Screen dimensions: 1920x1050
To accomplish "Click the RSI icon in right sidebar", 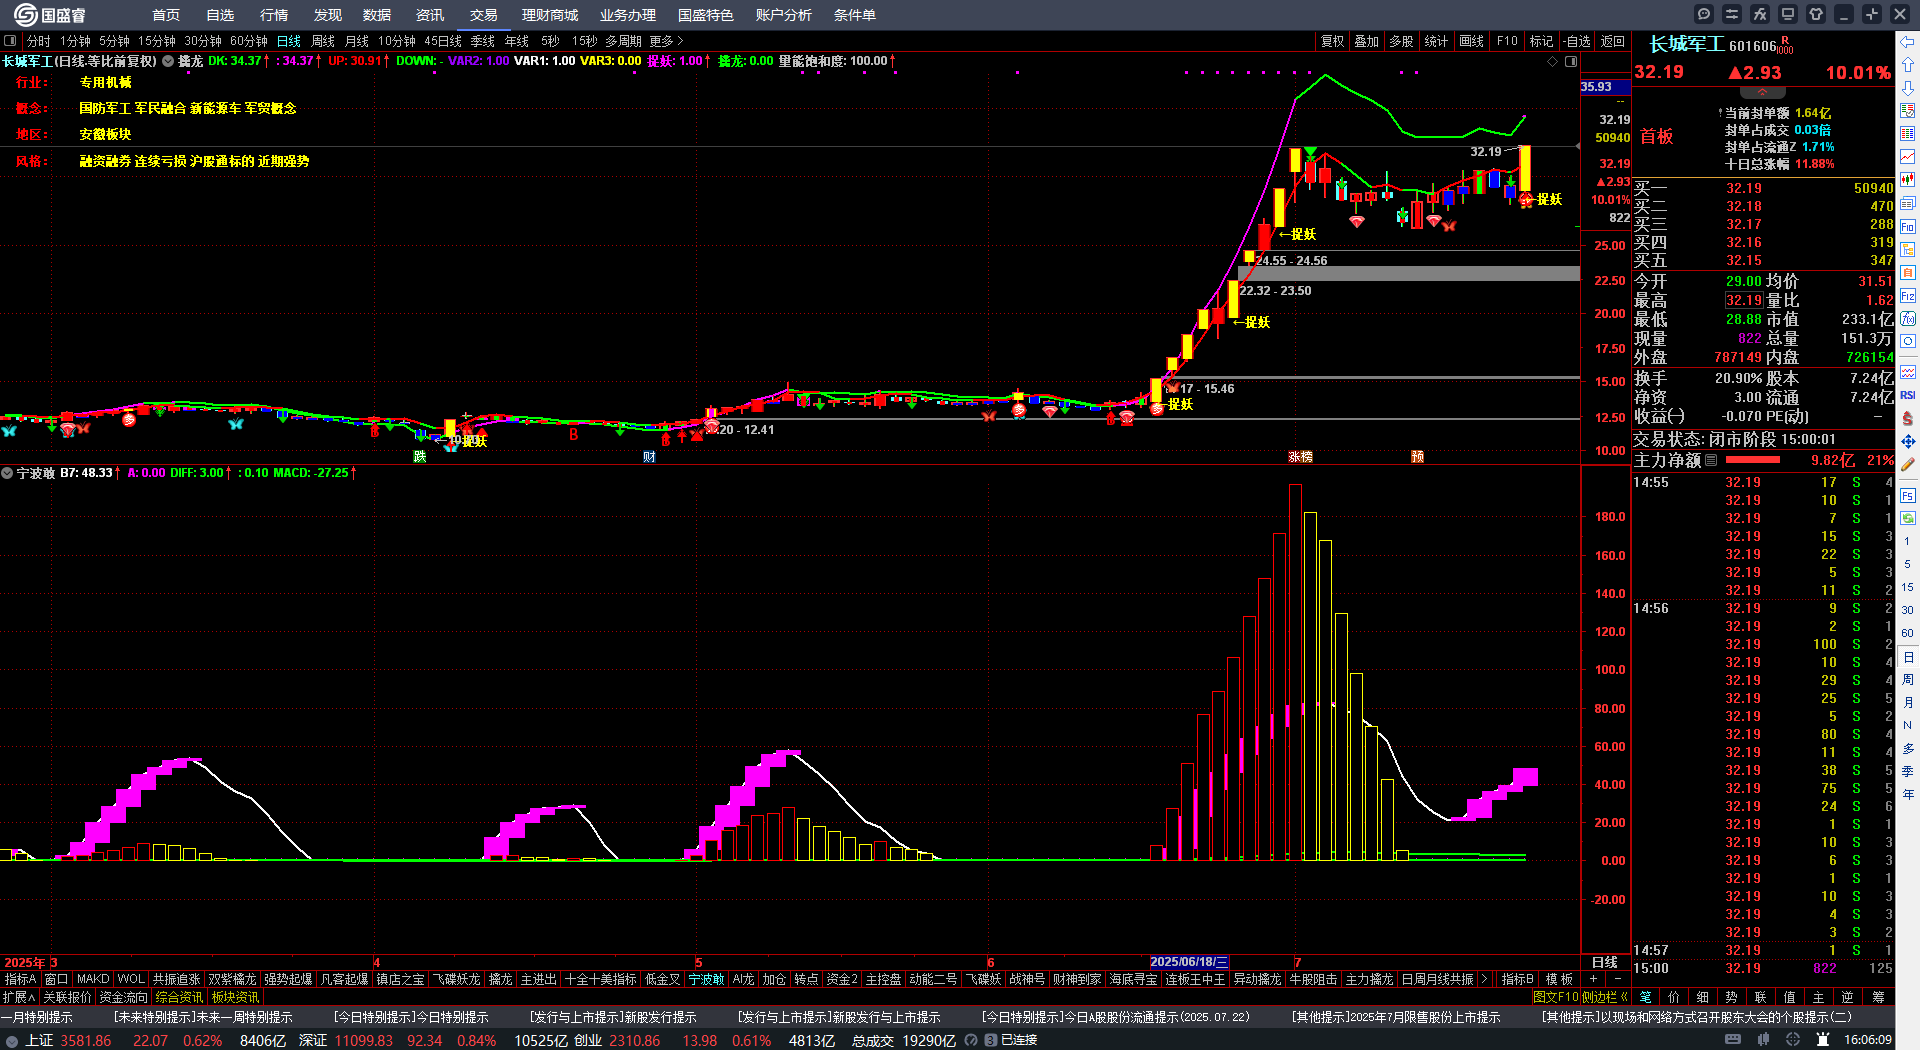I will click(x=1908, y=395).
